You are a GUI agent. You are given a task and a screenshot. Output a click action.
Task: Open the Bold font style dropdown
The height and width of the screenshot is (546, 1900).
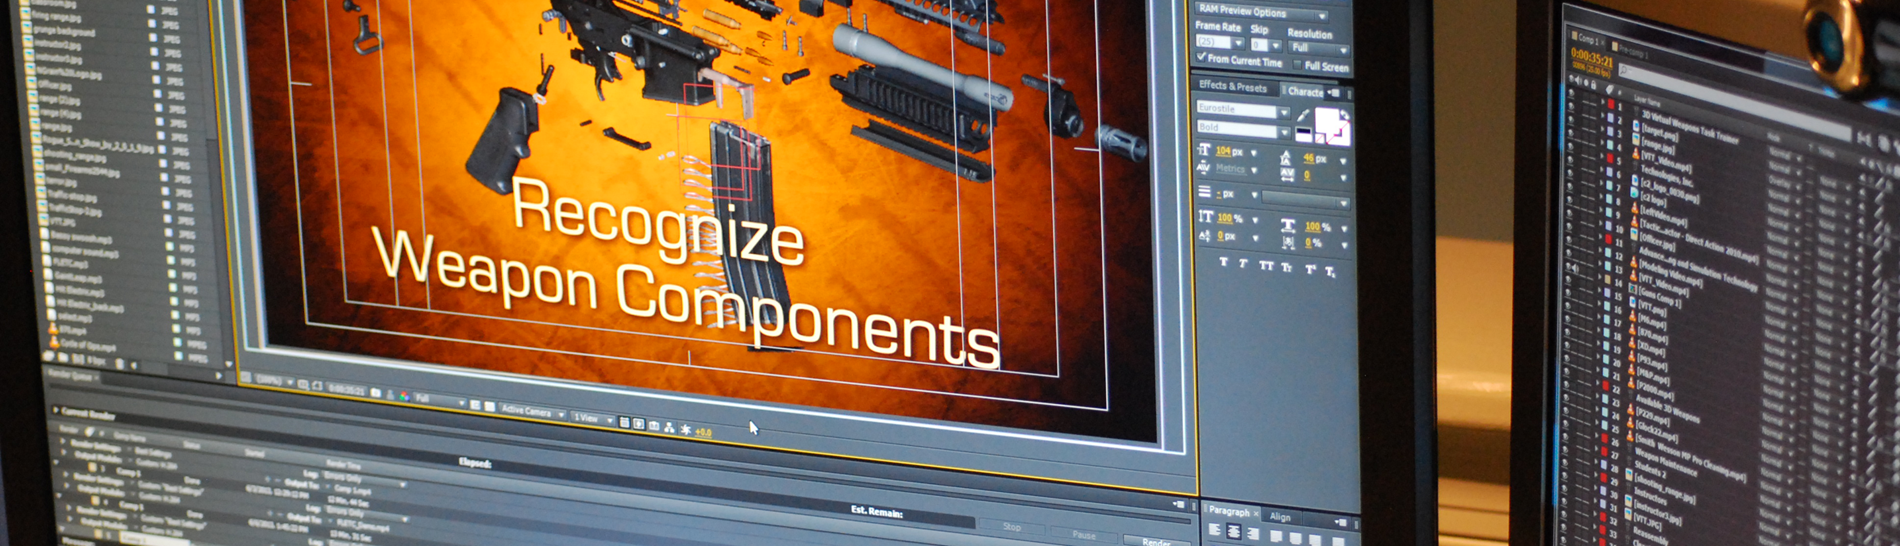point(1243,129)
